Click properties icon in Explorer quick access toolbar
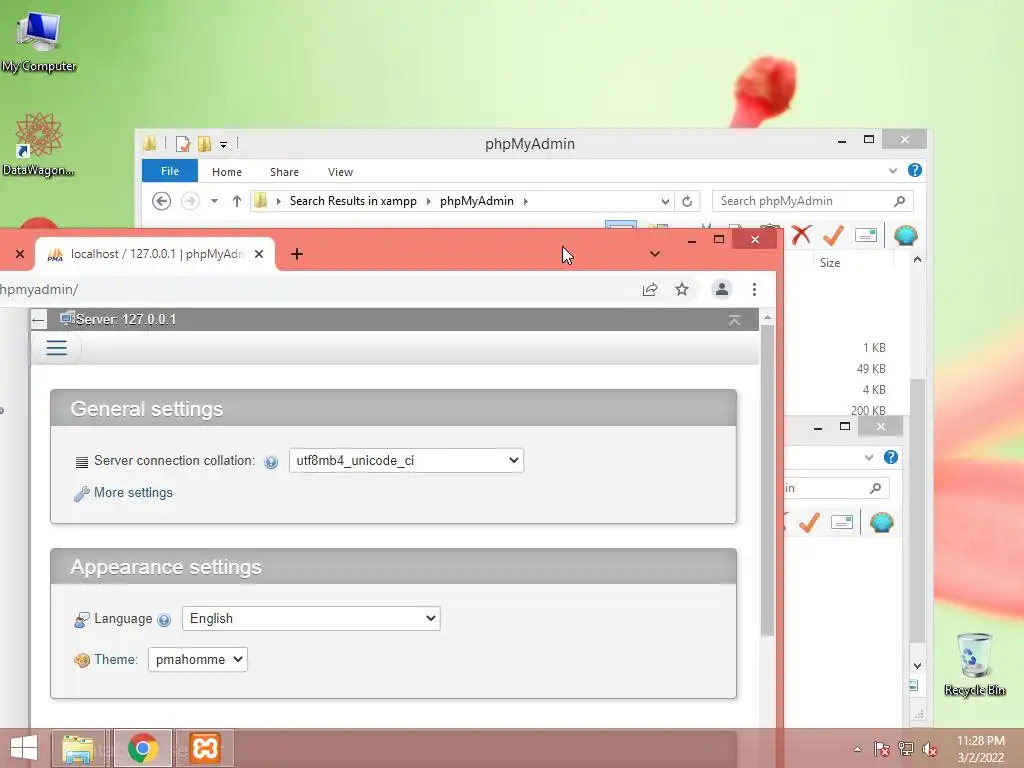The image size is (1024, 768). [184, 144]
